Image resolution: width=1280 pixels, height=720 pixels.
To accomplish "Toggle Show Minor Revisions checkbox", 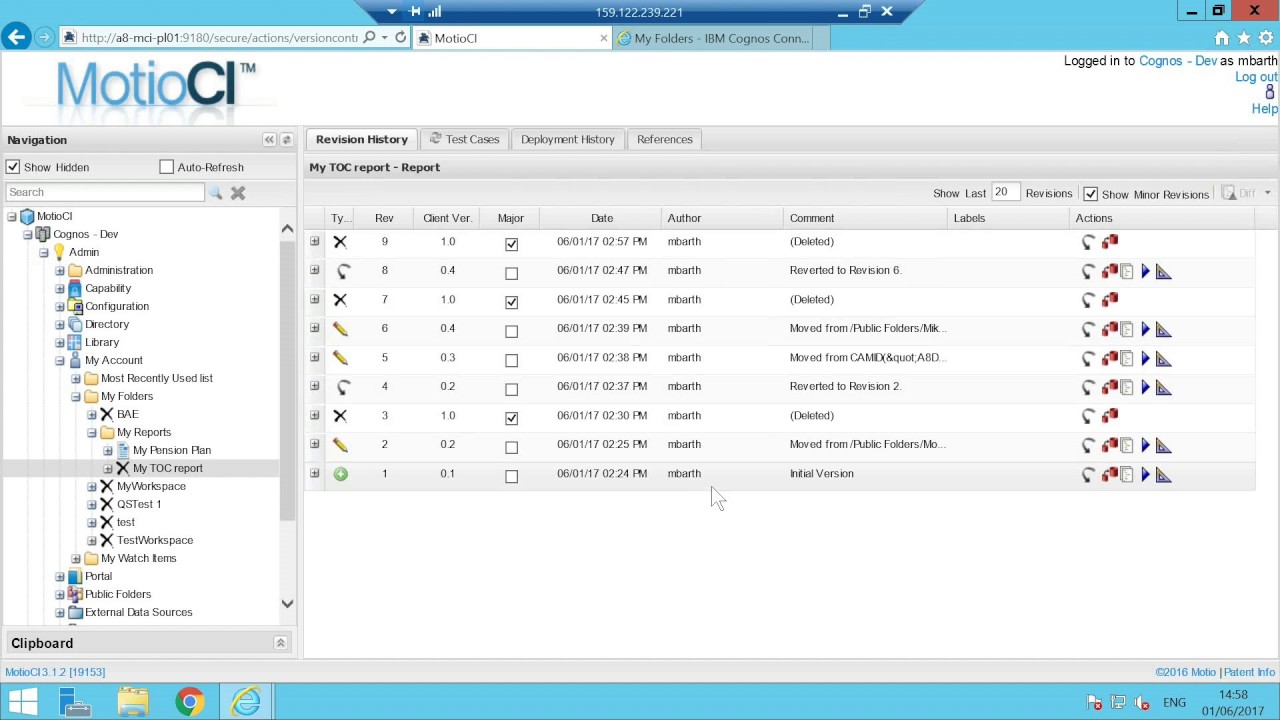I will point(1091,194).
